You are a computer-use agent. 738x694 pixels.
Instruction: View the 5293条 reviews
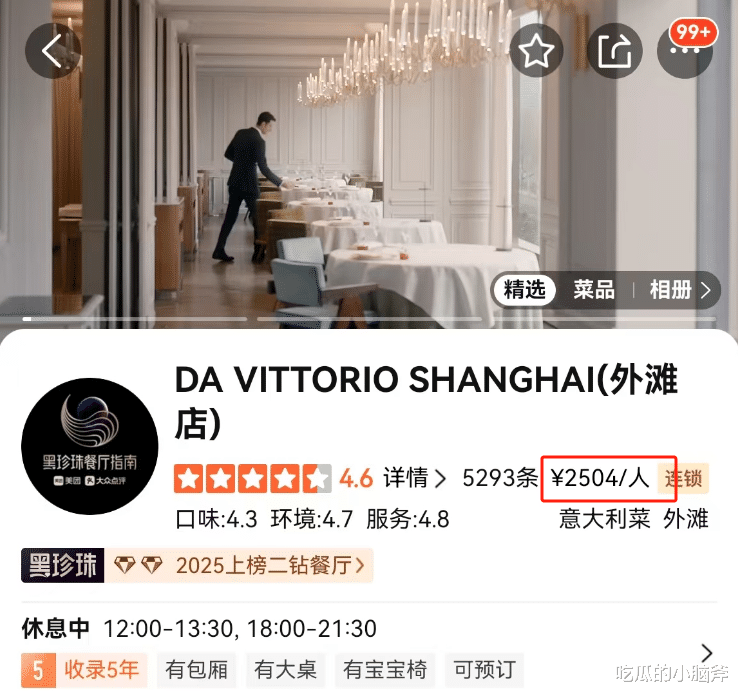pos(500,478)
